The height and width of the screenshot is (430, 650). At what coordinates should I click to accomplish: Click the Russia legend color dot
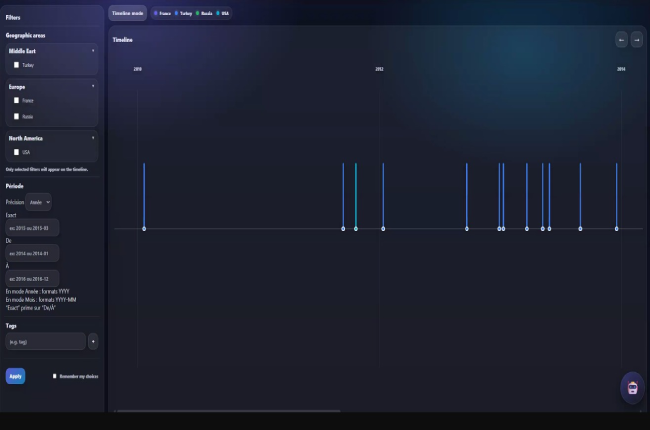tap(197, 13)
